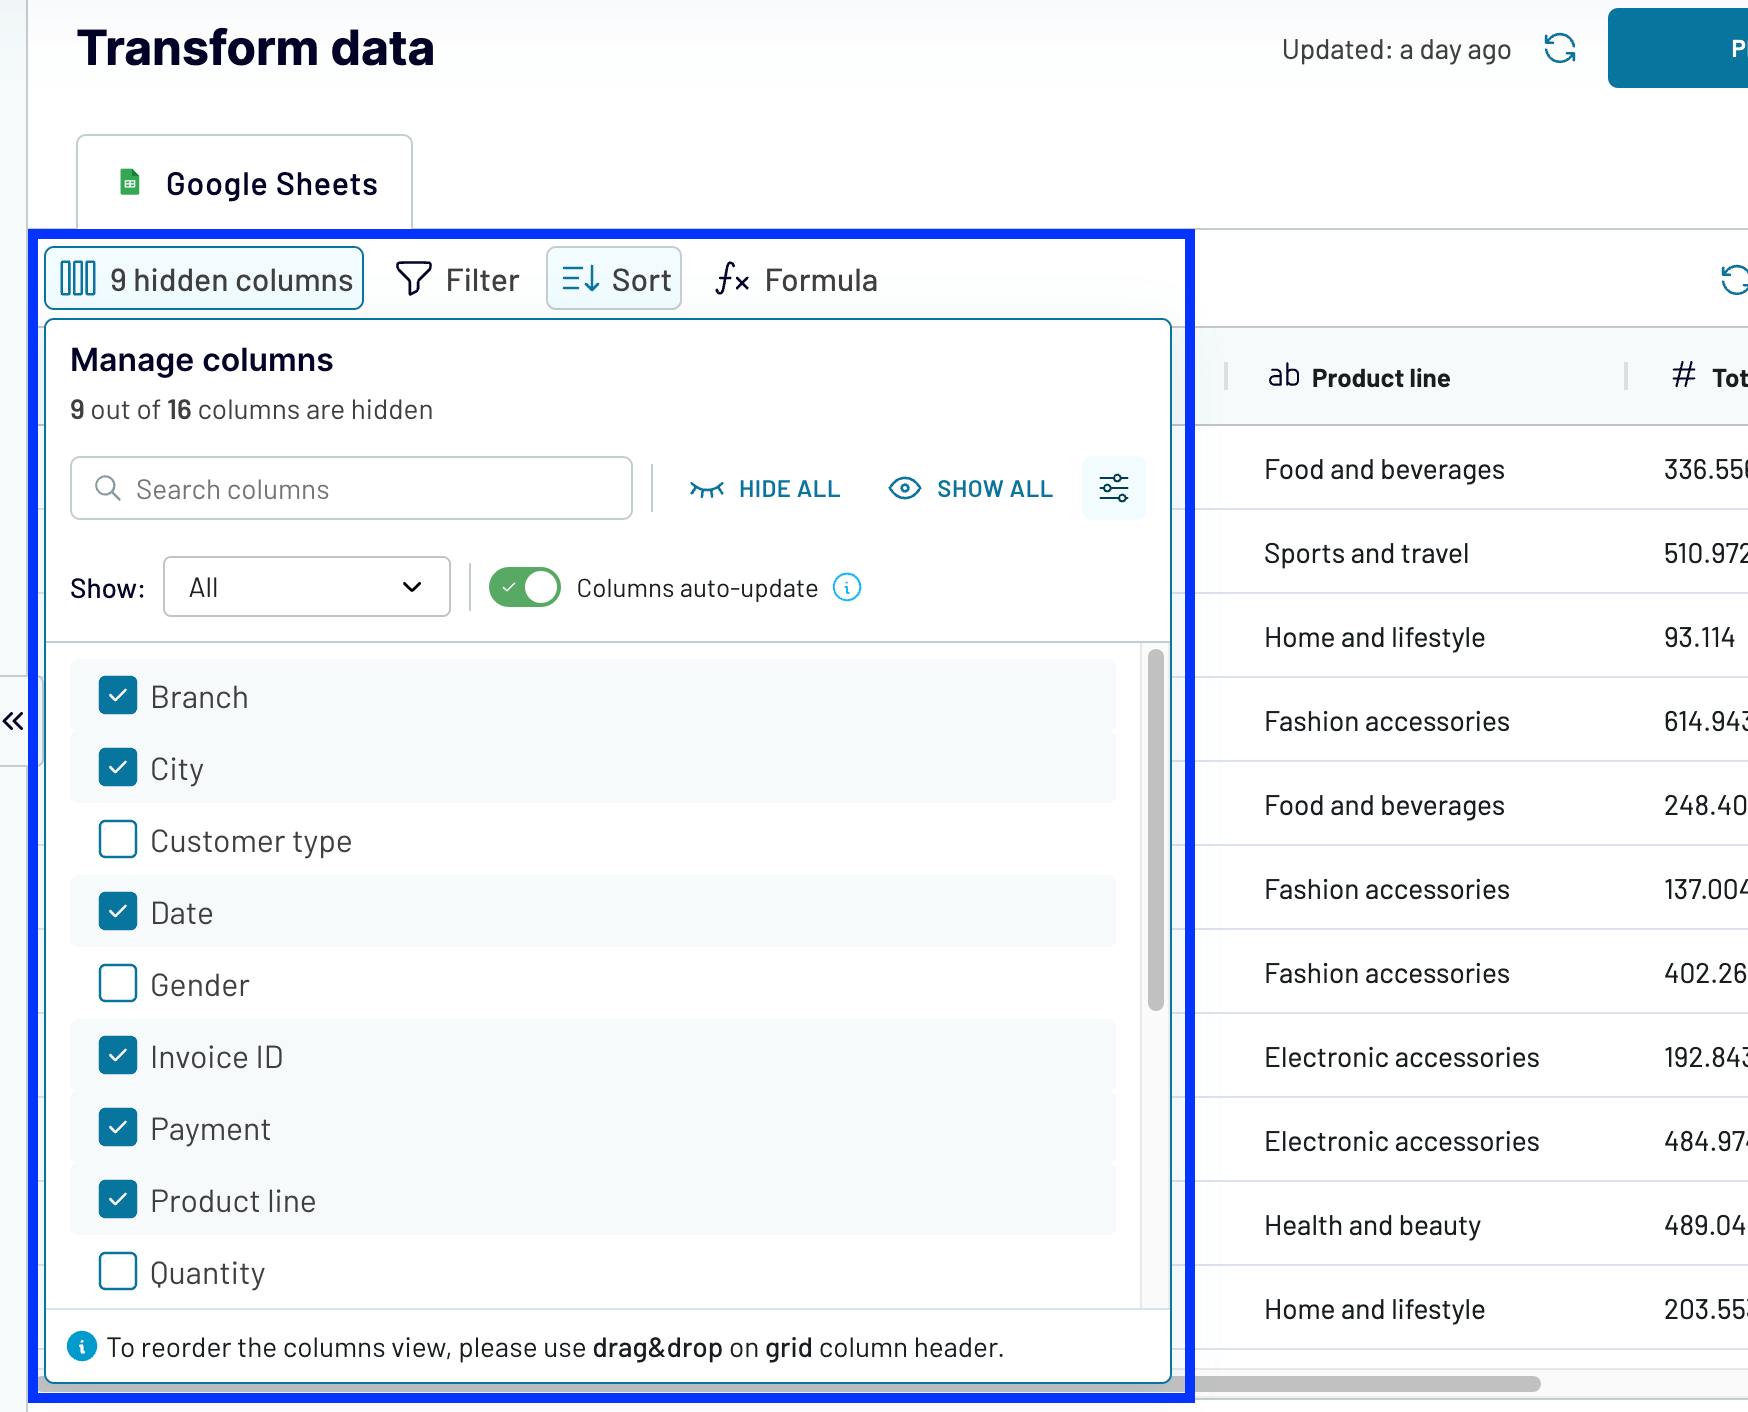Uncheck the Branch column checkbox
1748x1412 pixels.
(117, 696)
